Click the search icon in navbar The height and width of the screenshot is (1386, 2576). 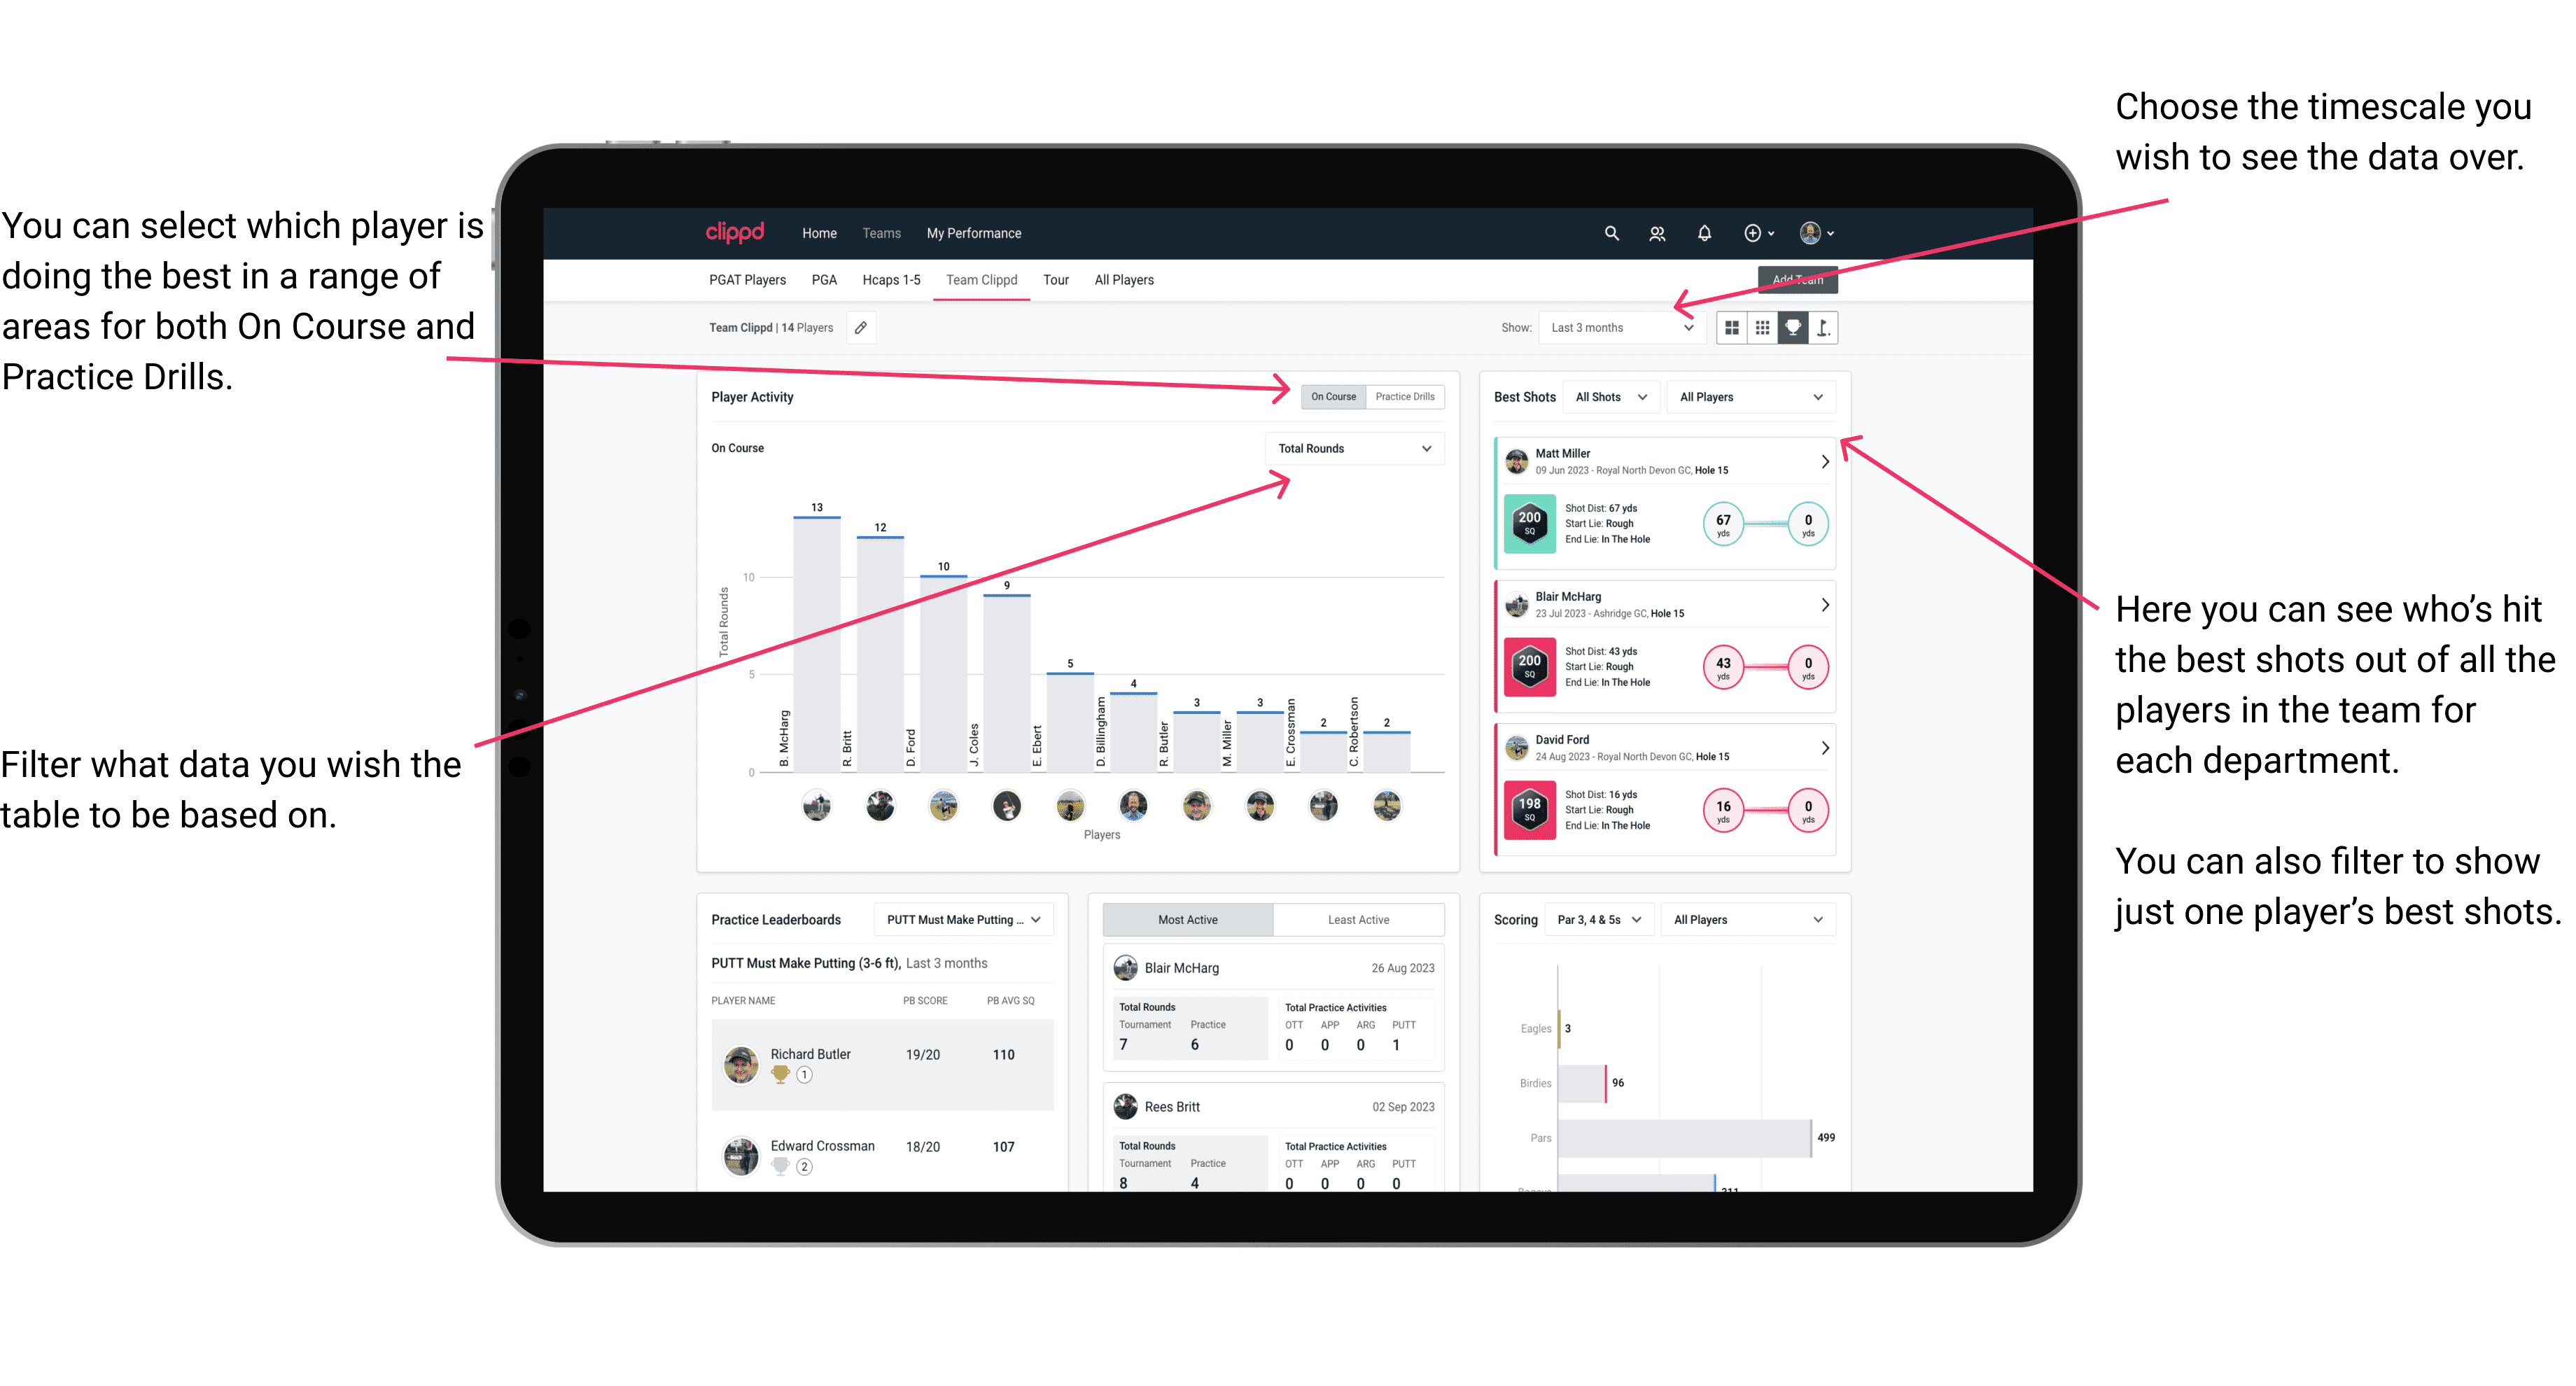1609,232
